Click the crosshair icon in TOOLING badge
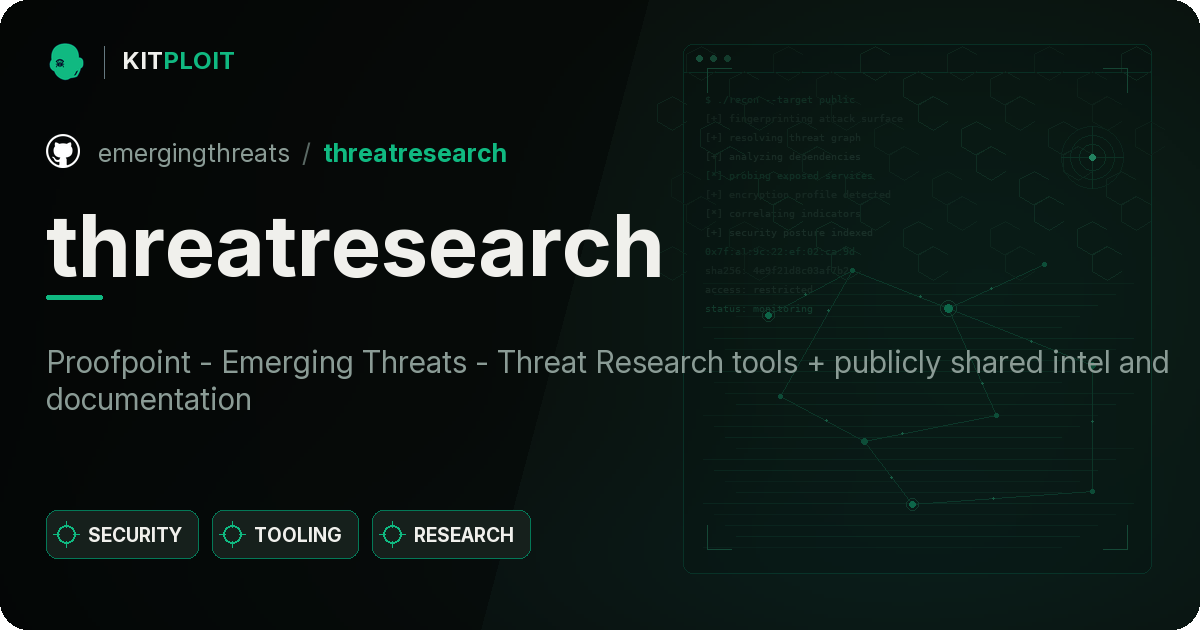1200x630 pixels. [233, 535]
